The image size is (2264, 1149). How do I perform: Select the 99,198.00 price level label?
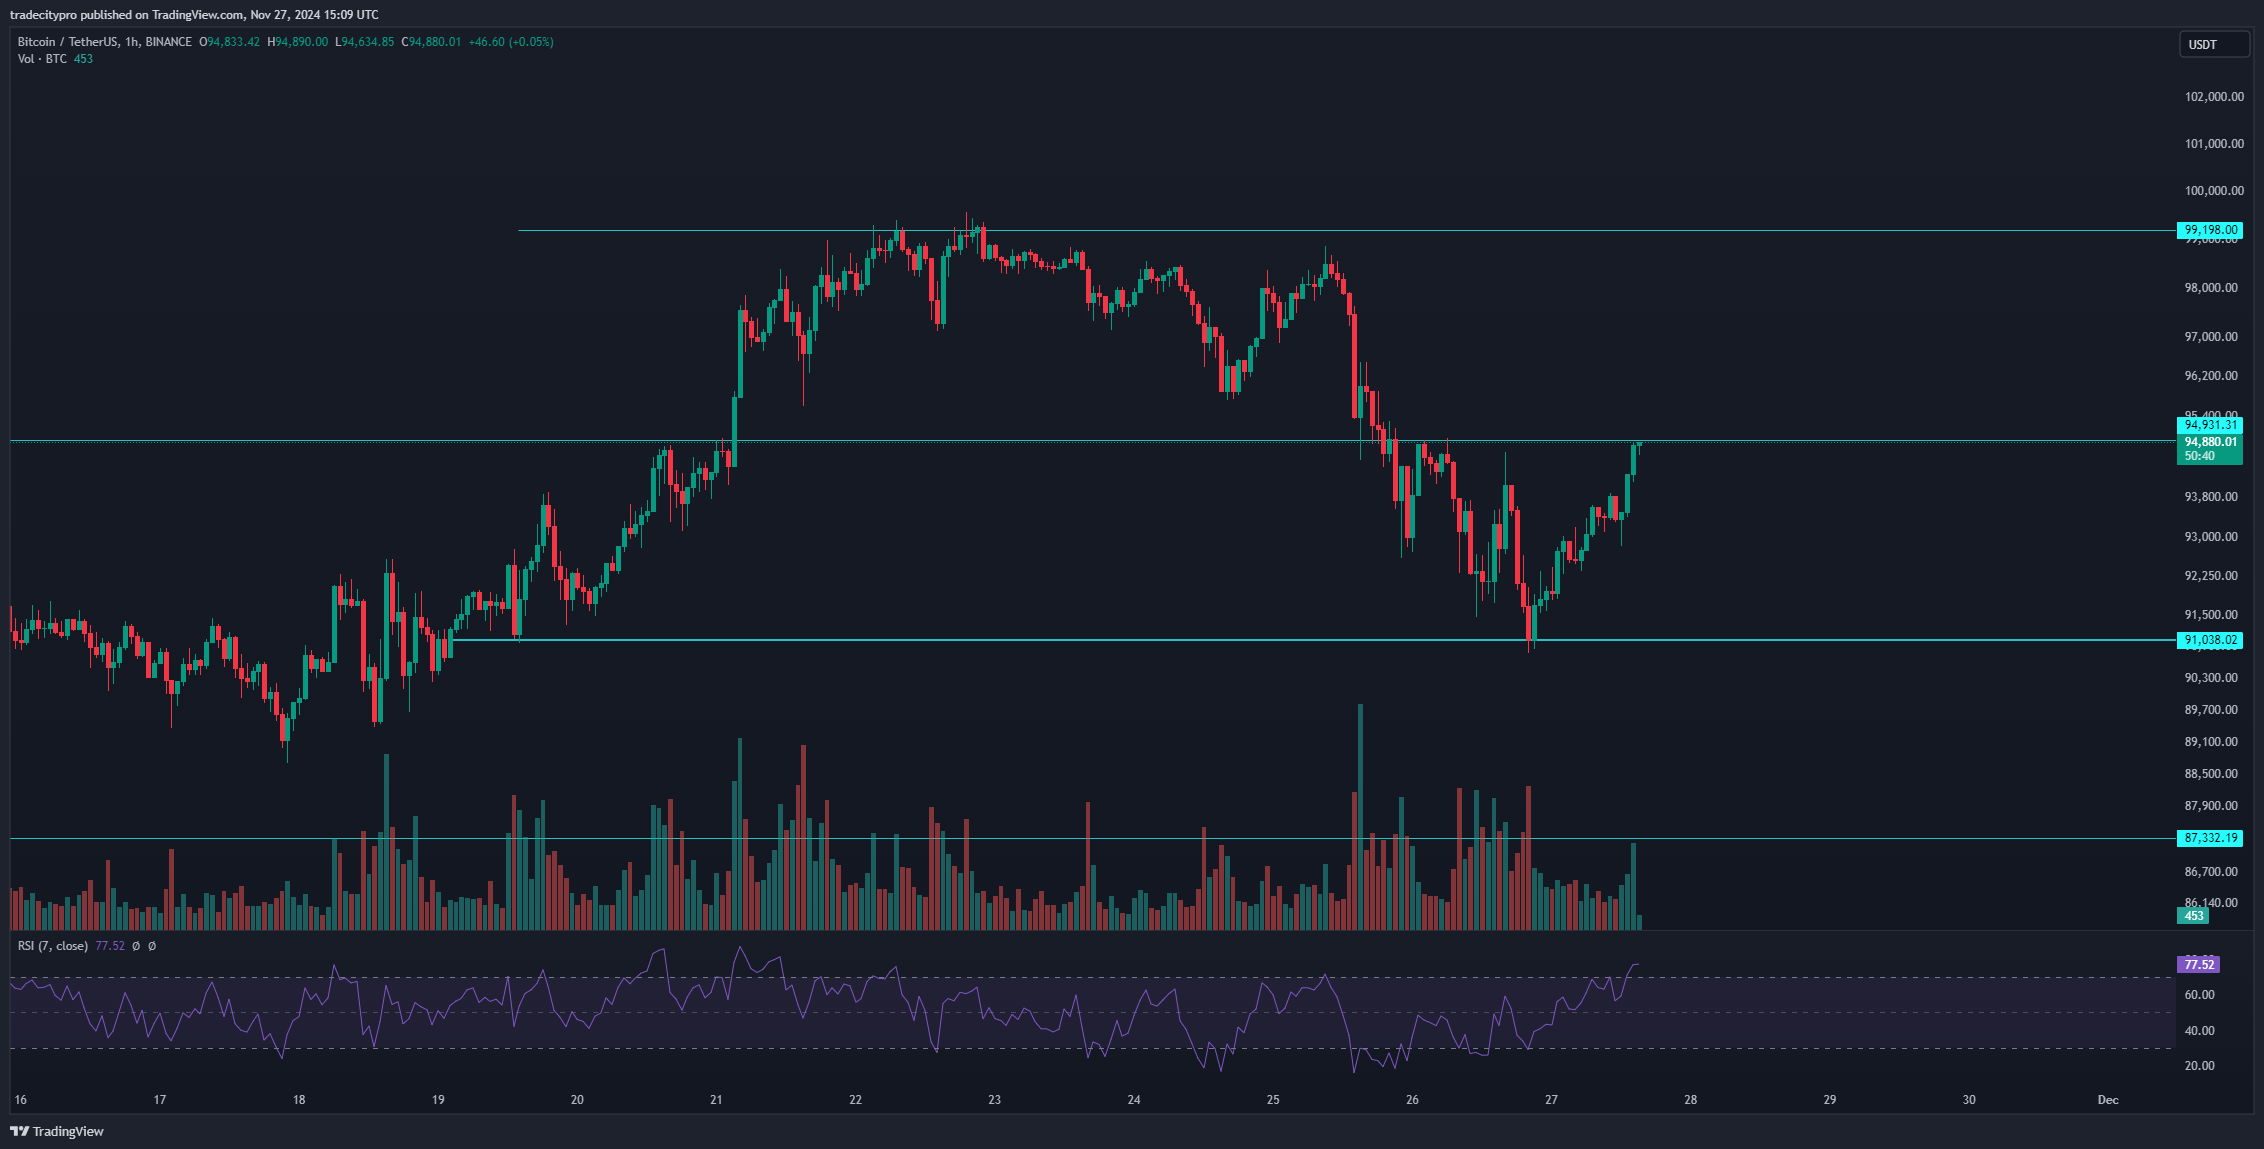coord(2210,230)
